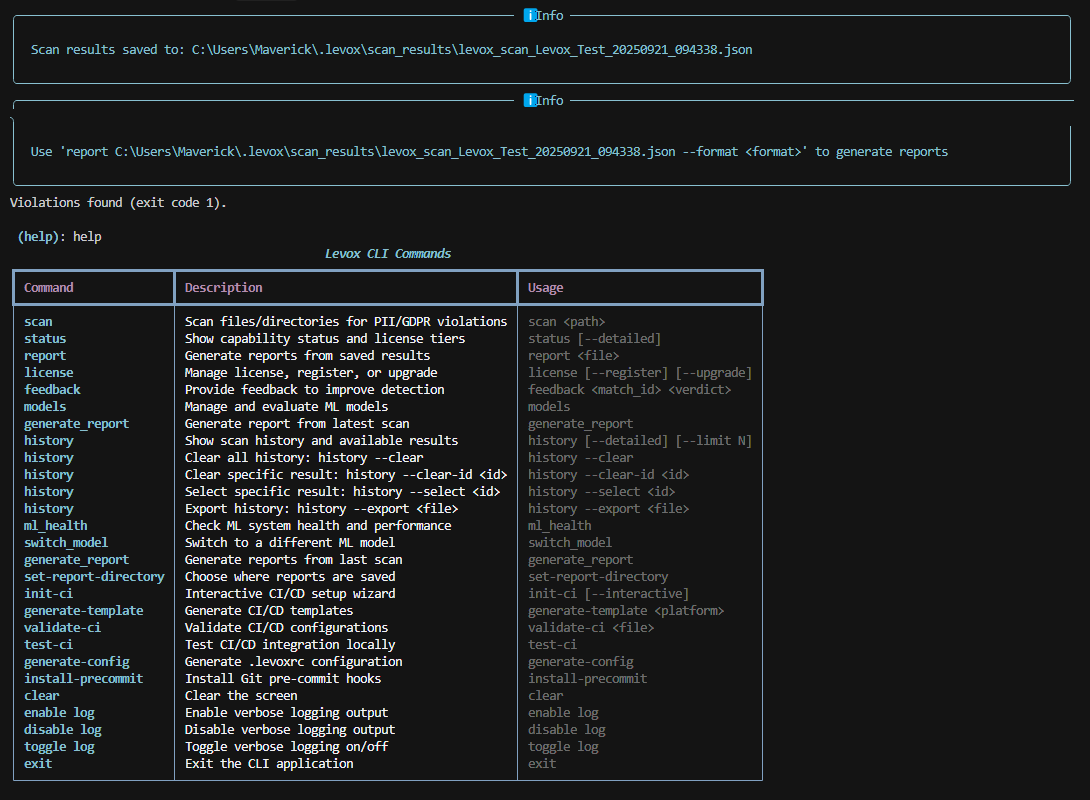This screenshot has width=1090, height=800.
Task: Select 'history' command beside 'Clear all history'
Action: click(49, 457)
